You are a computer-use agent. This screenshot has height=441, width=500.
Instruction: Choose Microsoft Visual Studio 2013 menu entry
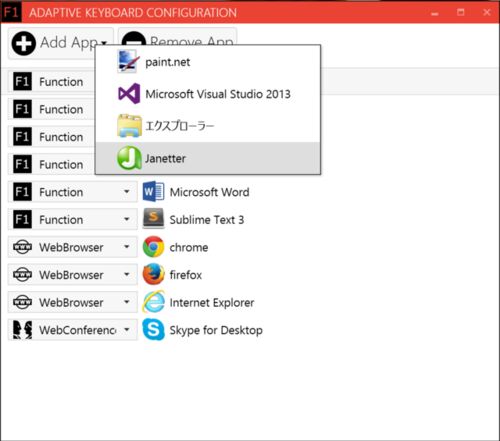(x=208, y=94)
